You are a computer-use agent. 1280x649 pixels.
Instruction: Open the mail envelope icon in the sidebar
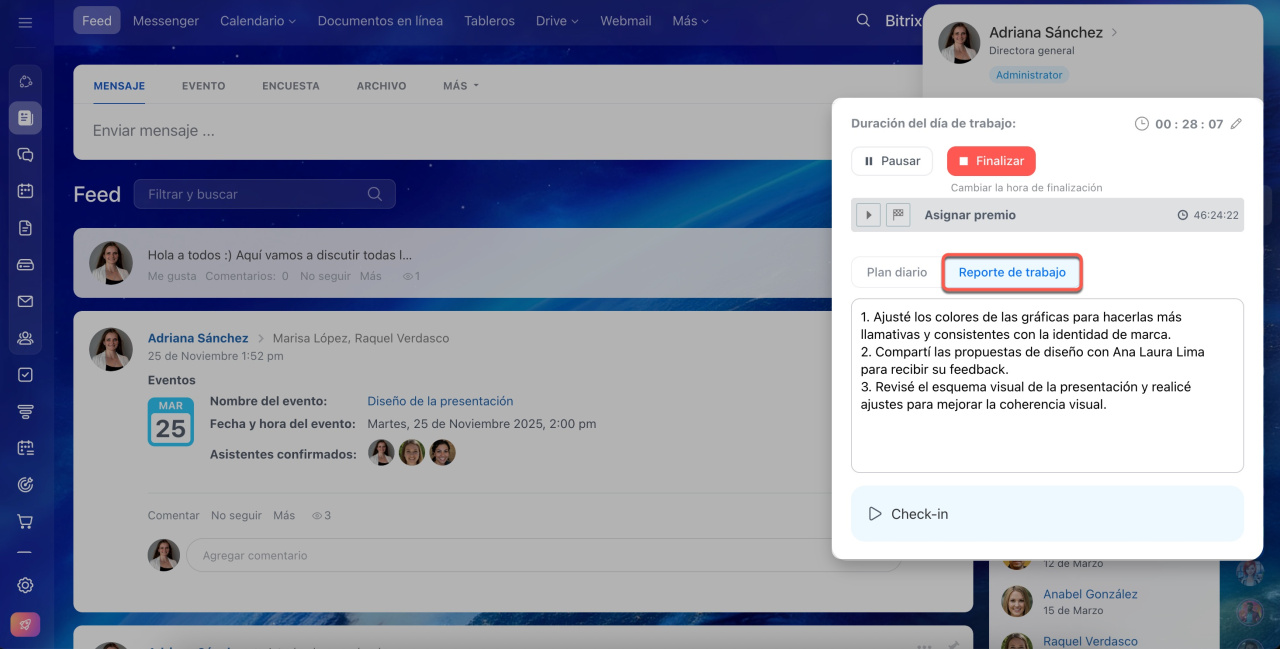point(25,301)
